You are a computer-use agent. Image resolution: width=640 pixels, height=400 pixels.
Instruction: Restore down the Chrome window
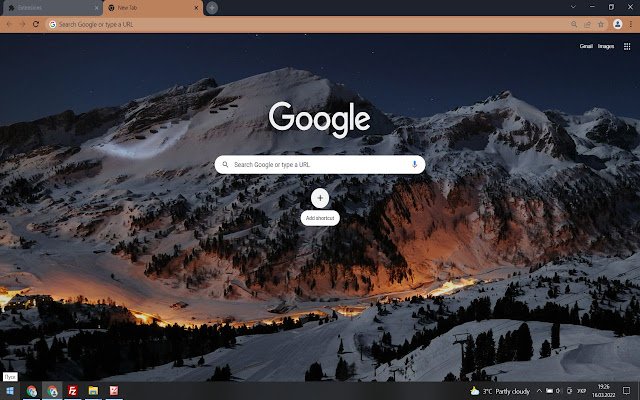pyautogui.click(x=611, y=7)
